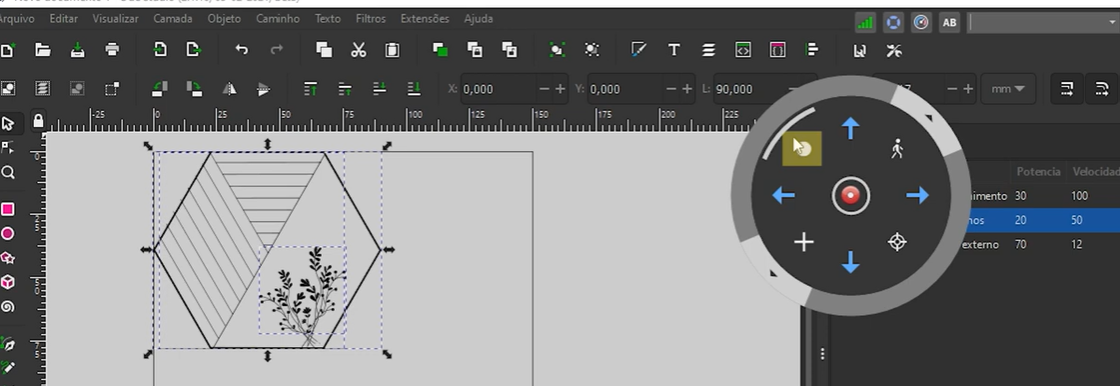The height and width of the screenshot is (386, 1120).
Task: Select the Zoom tool in toolbox
Action: (x=8, y=172)
